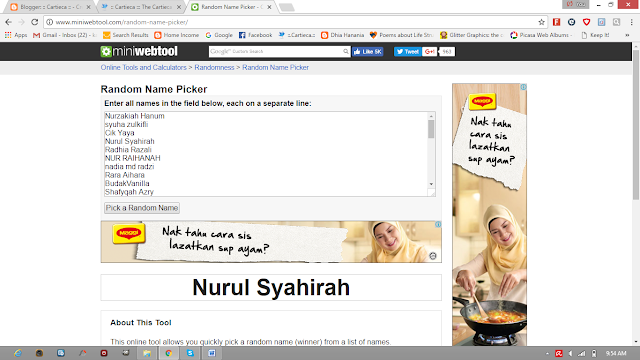Click the gear icon on banner ad

click(433, 256)
